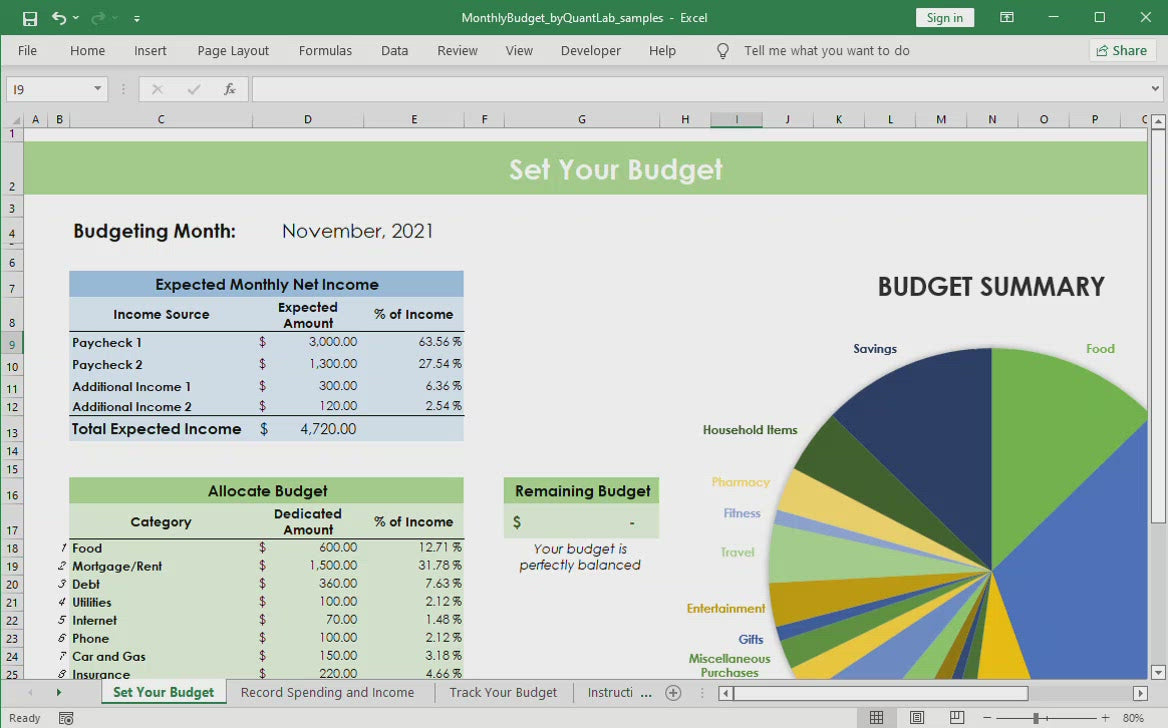Expand the formula bar with the chevron
The height and width of the screenshot is (728, 1168).
(1156, 89)
